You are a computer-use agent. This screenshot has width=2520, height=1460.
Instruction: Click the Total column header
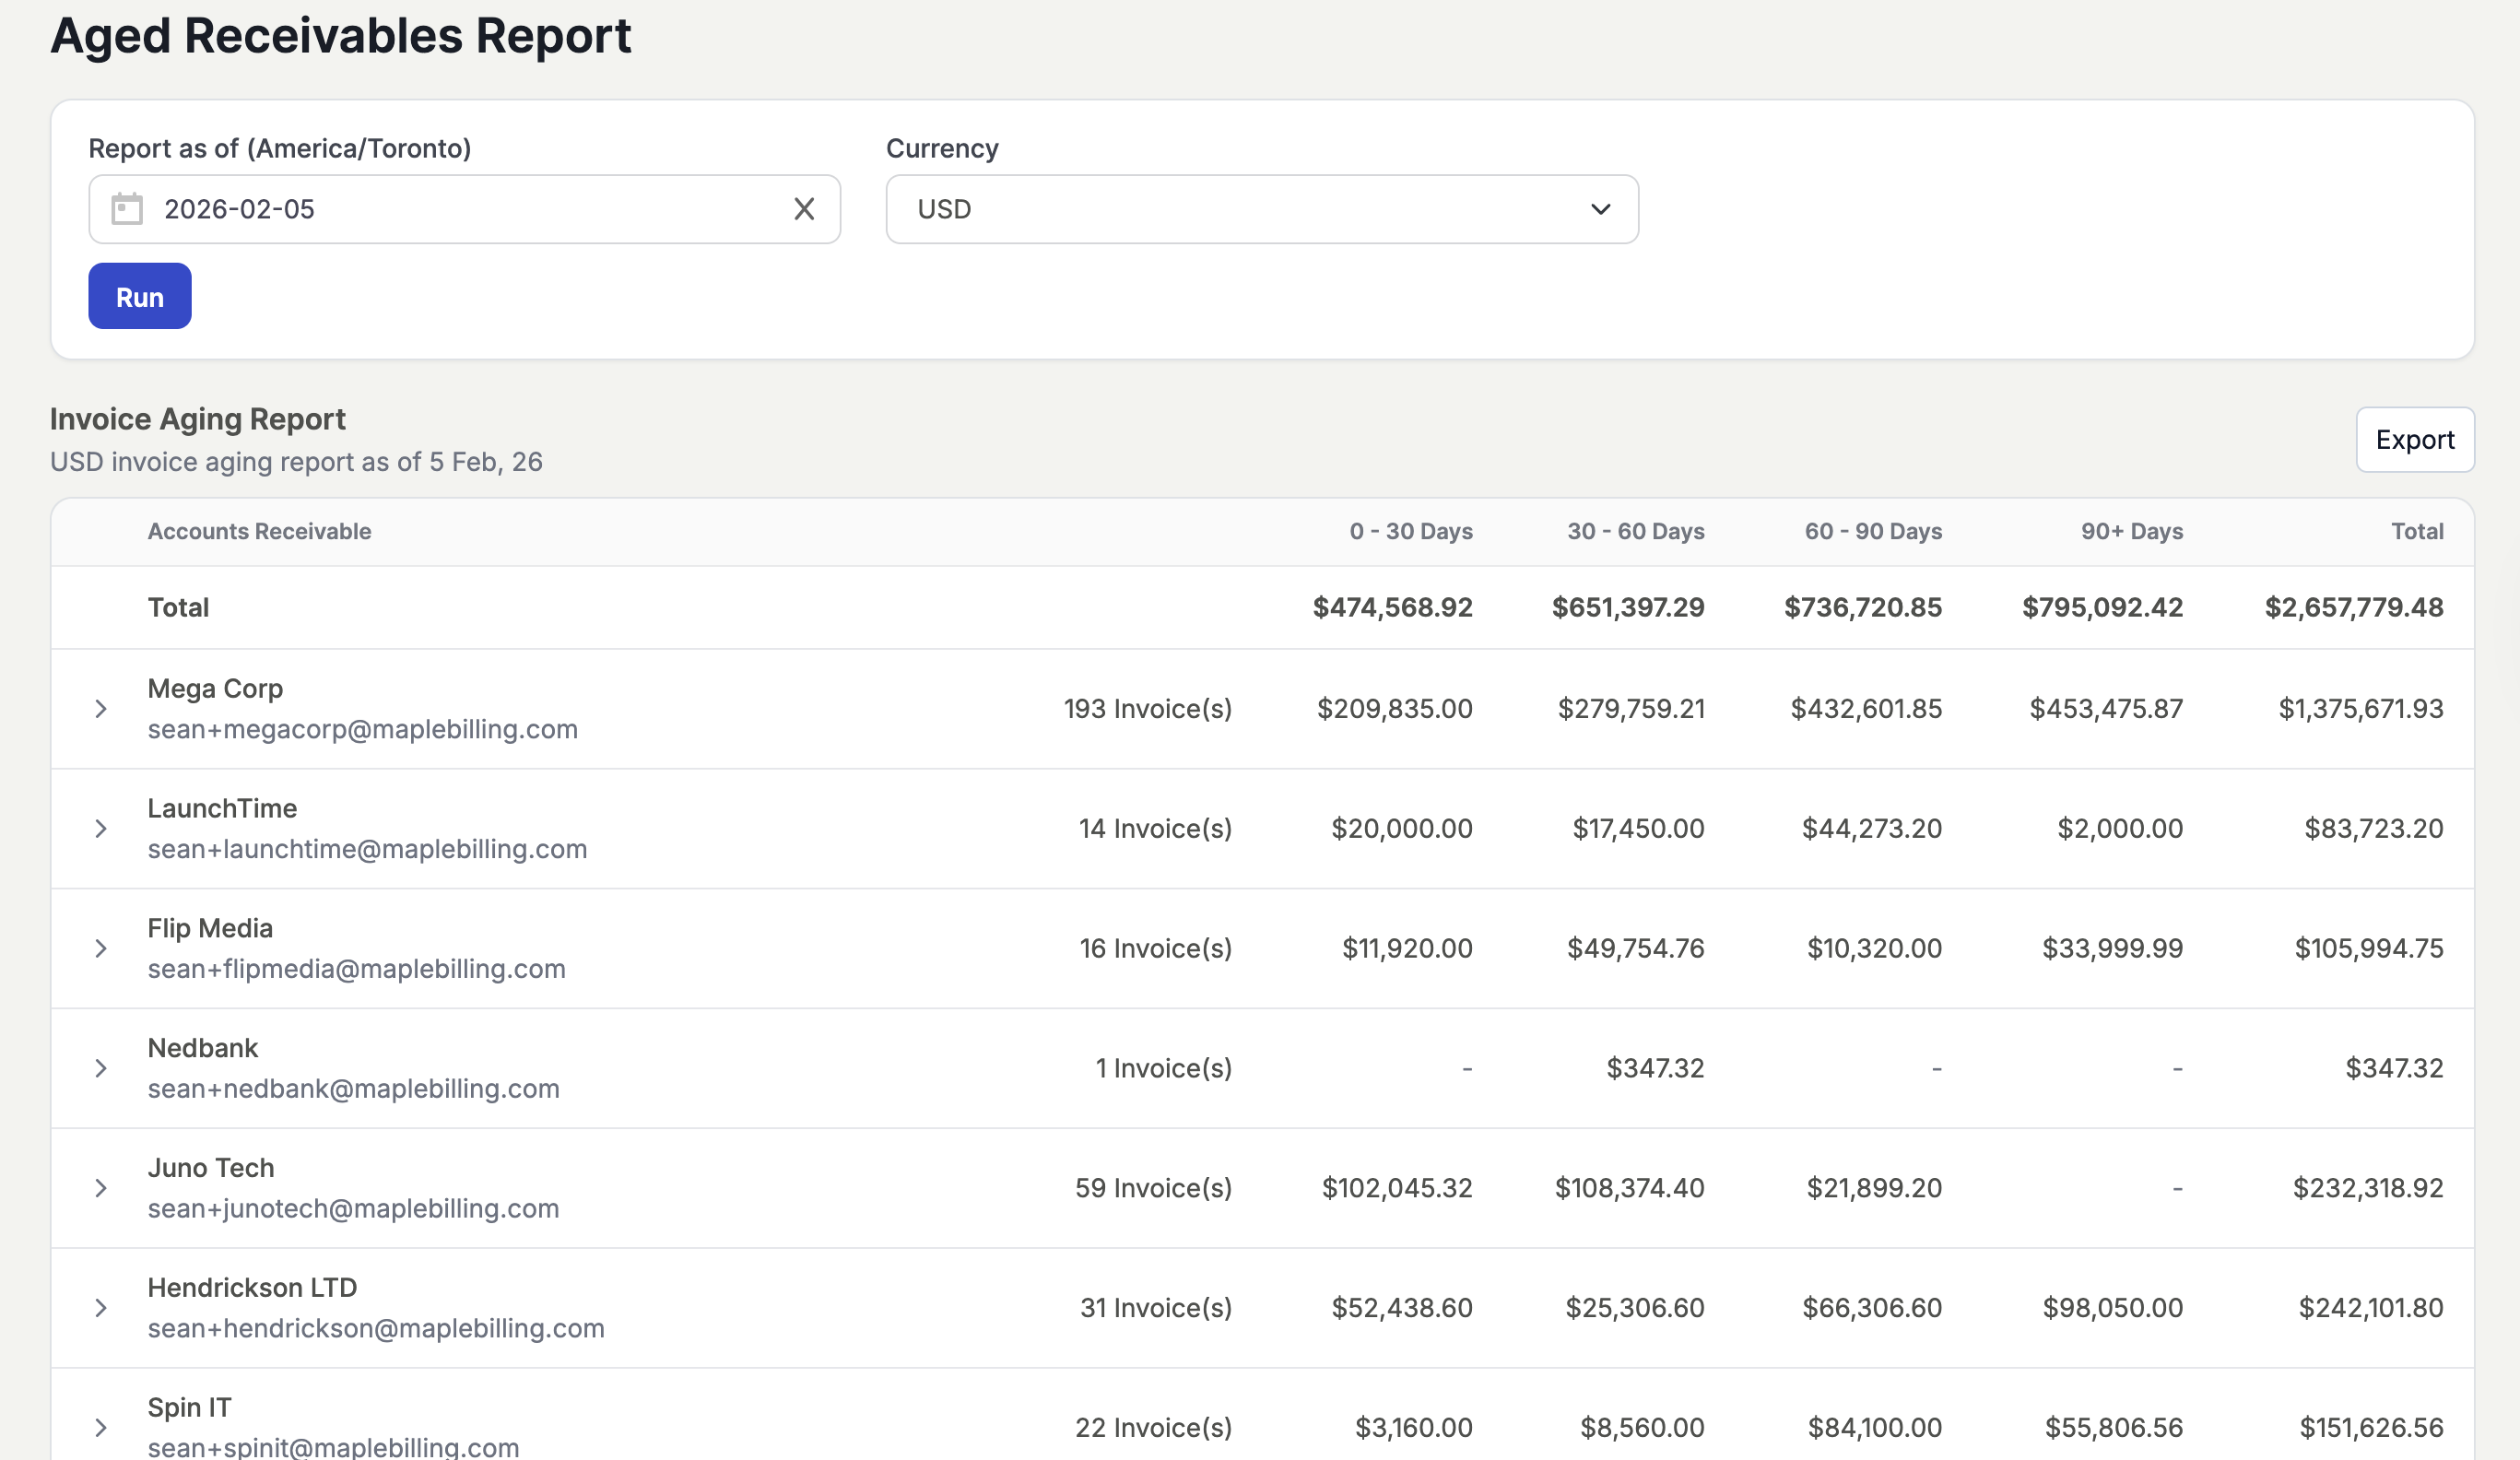click(2416, 532)
